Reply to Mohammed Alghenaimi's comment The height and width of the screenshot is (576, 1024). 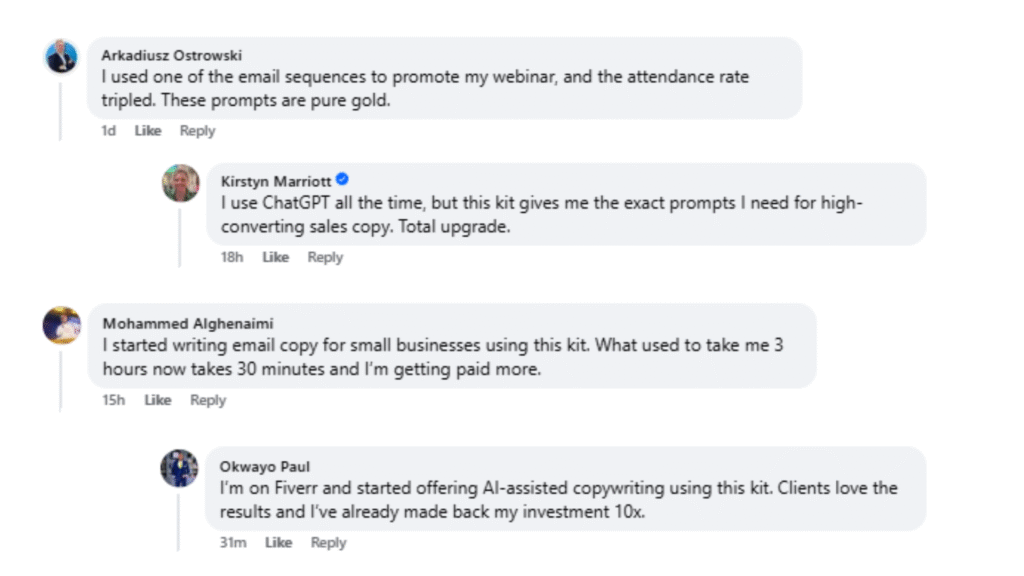pos(208,400)
